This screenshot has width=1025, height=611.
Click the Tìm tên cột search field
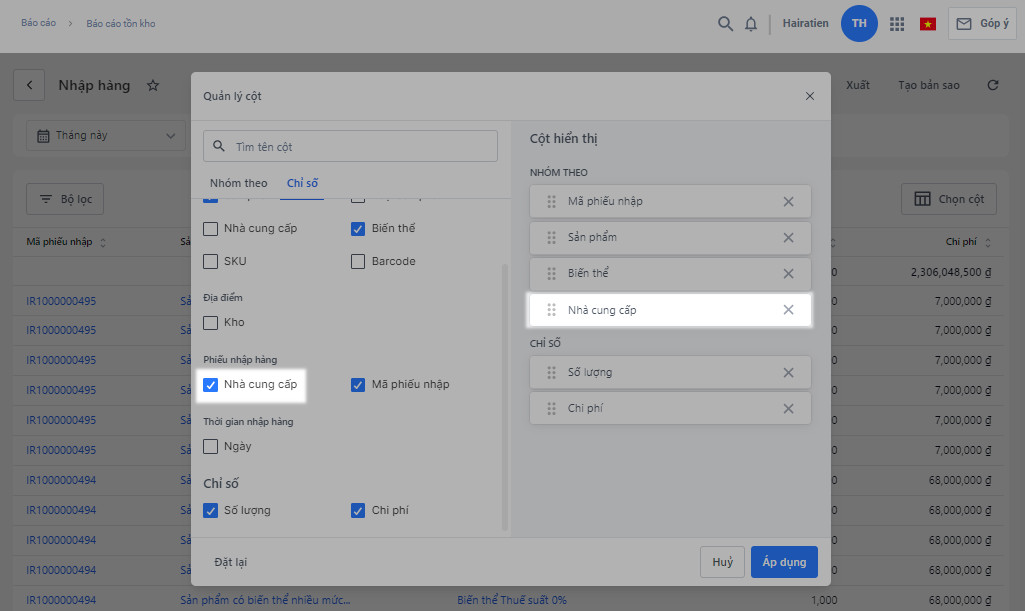click(360, 147)
